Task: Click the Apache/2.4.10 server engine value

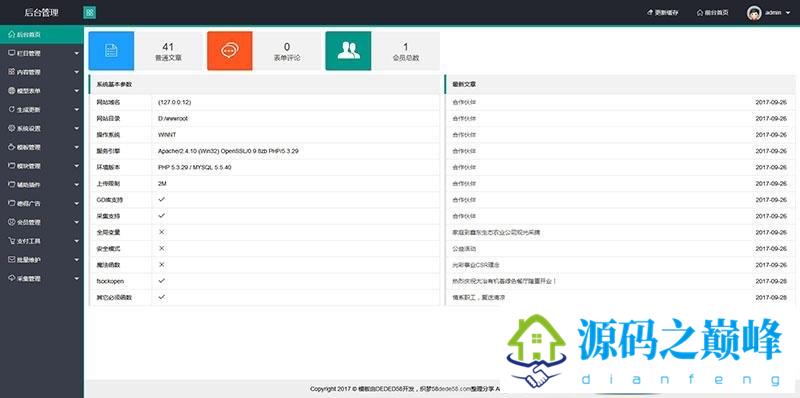Action: tap(229, 151)
